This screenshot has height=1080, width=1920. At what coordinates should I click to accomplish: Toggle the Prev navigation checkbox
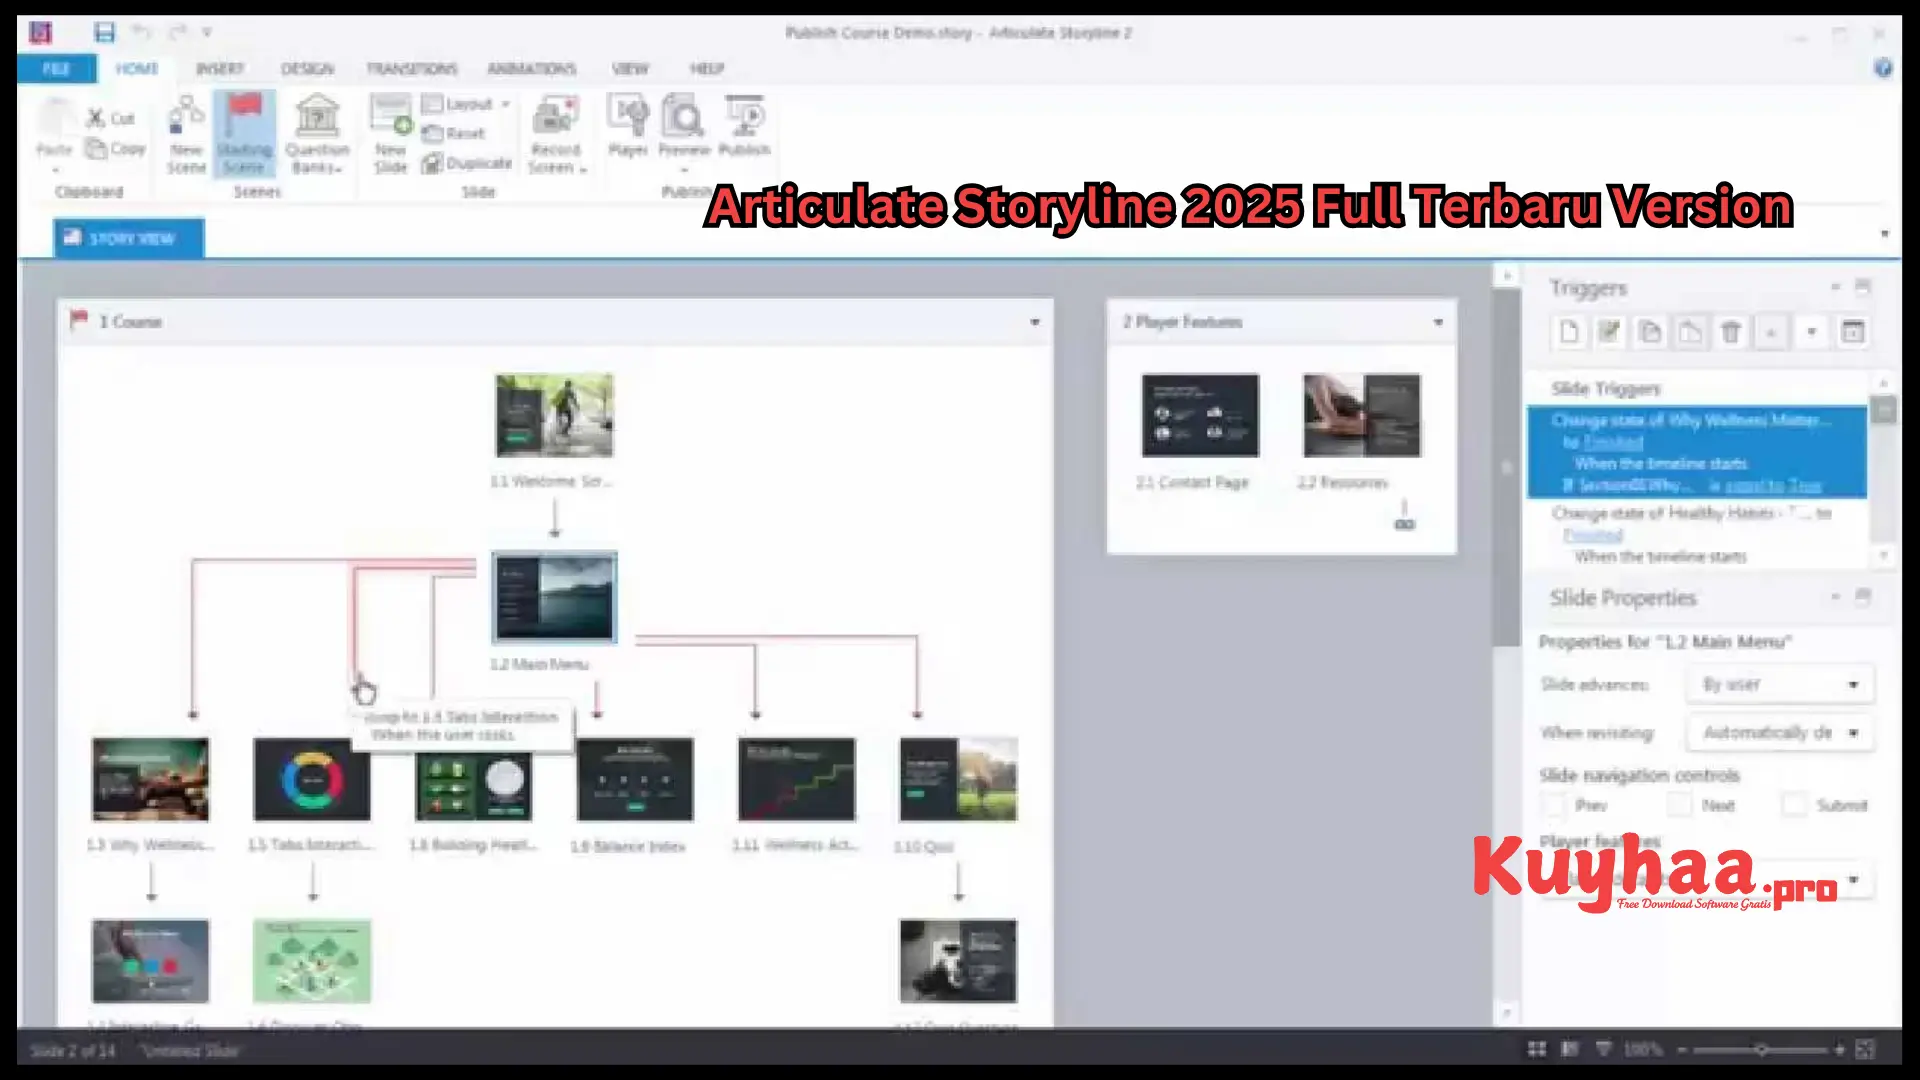(x=1553, y=805)
